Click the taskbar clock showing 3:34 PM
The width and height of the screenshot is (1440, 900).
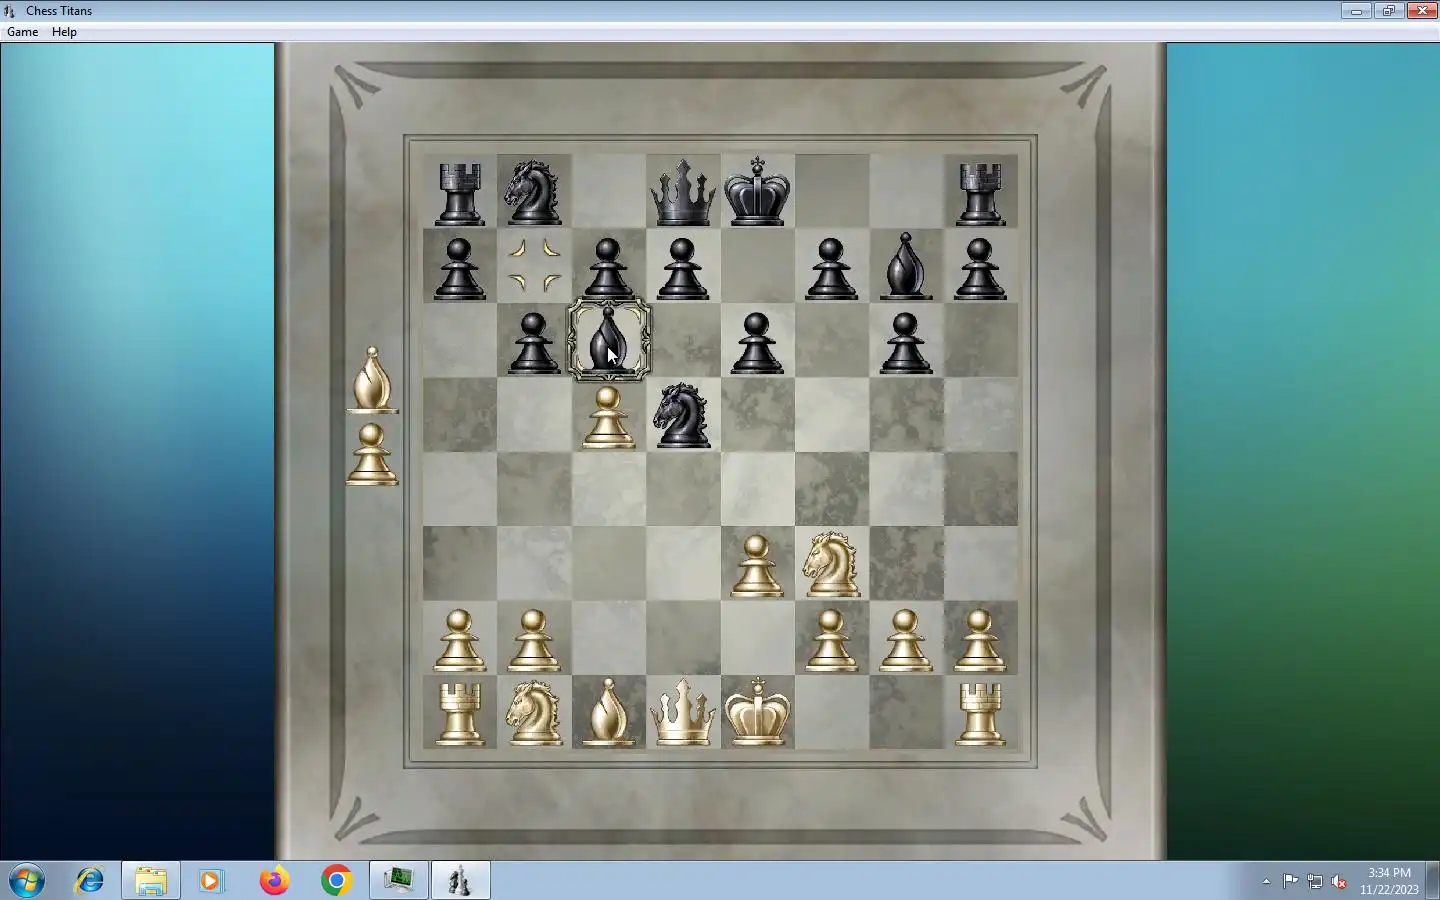pos(1389,881)
